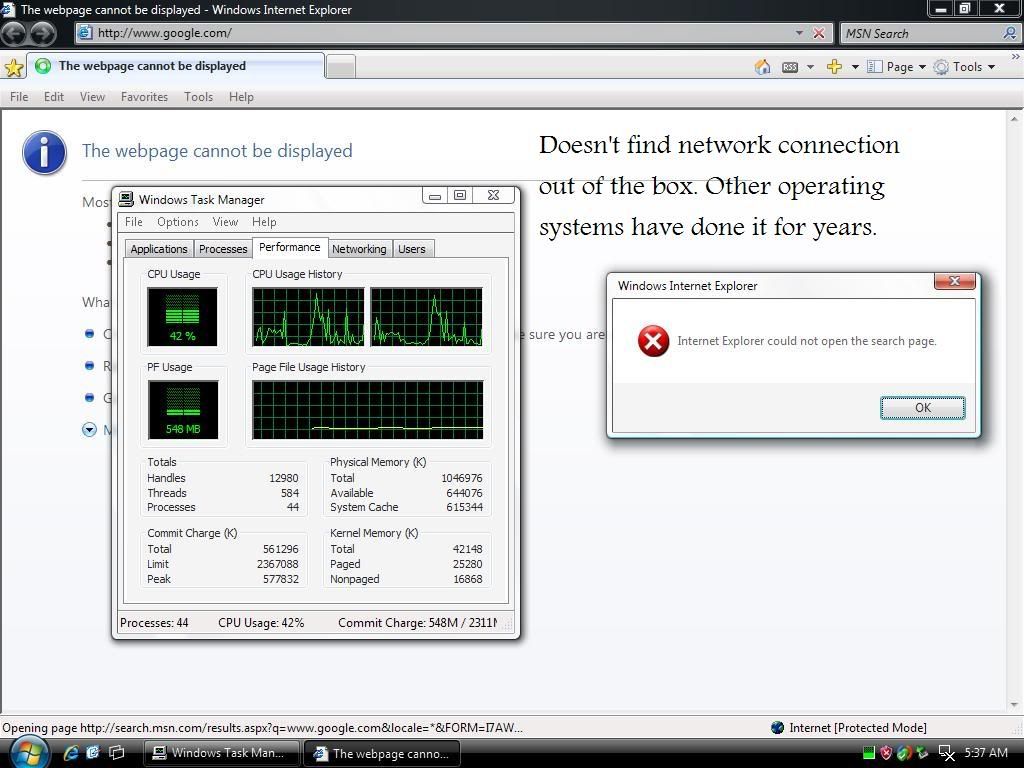Click OK in the Internet Explorer dialog

(922, 408)
